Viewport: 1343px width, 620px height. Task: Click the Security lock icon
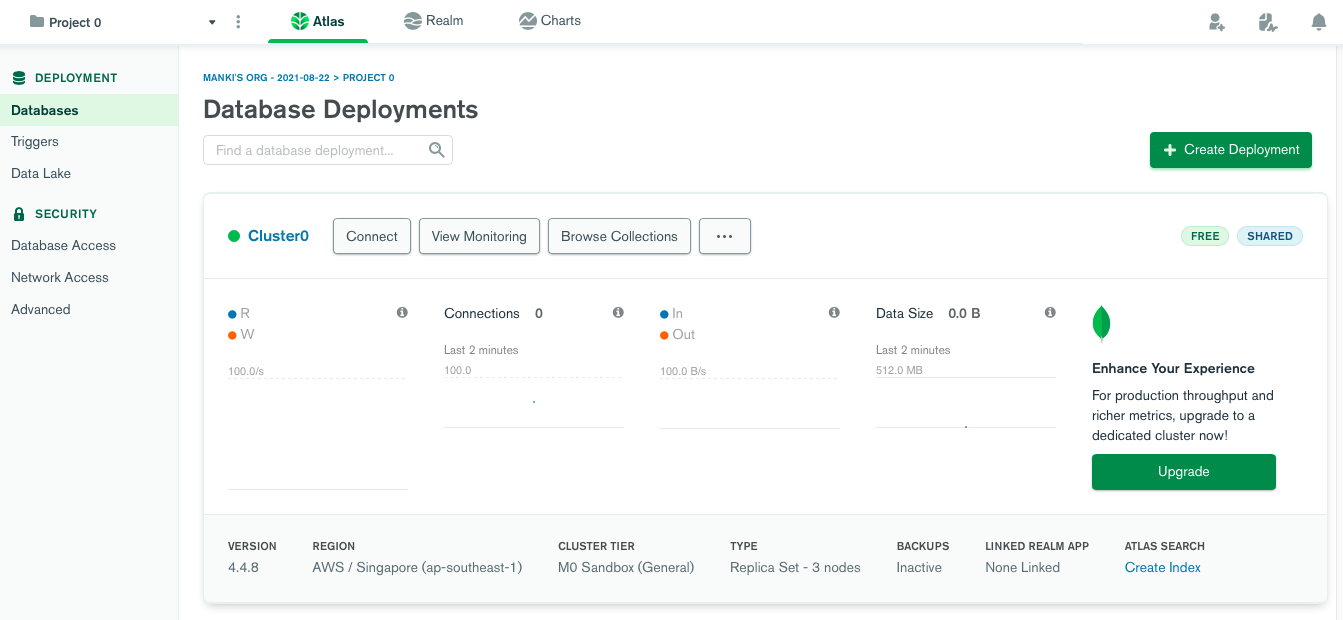18,214
